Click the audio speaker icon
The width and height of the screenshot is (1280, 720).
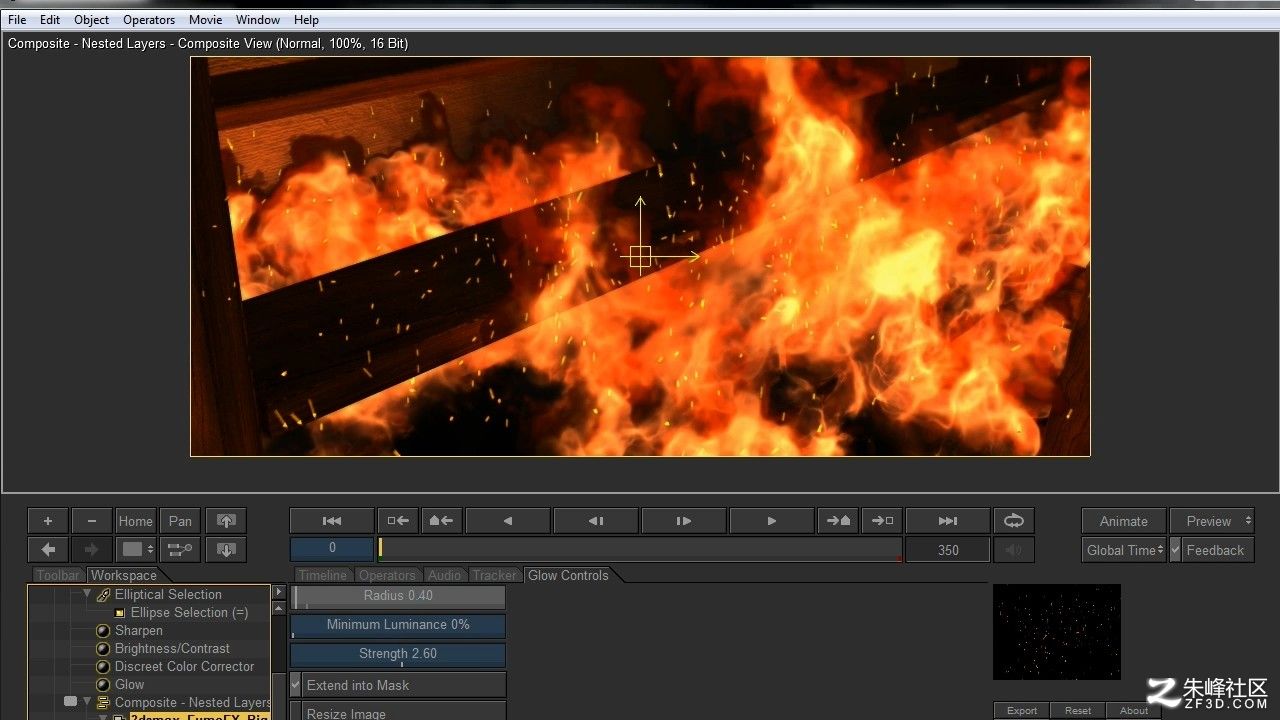coord(1014,550)
